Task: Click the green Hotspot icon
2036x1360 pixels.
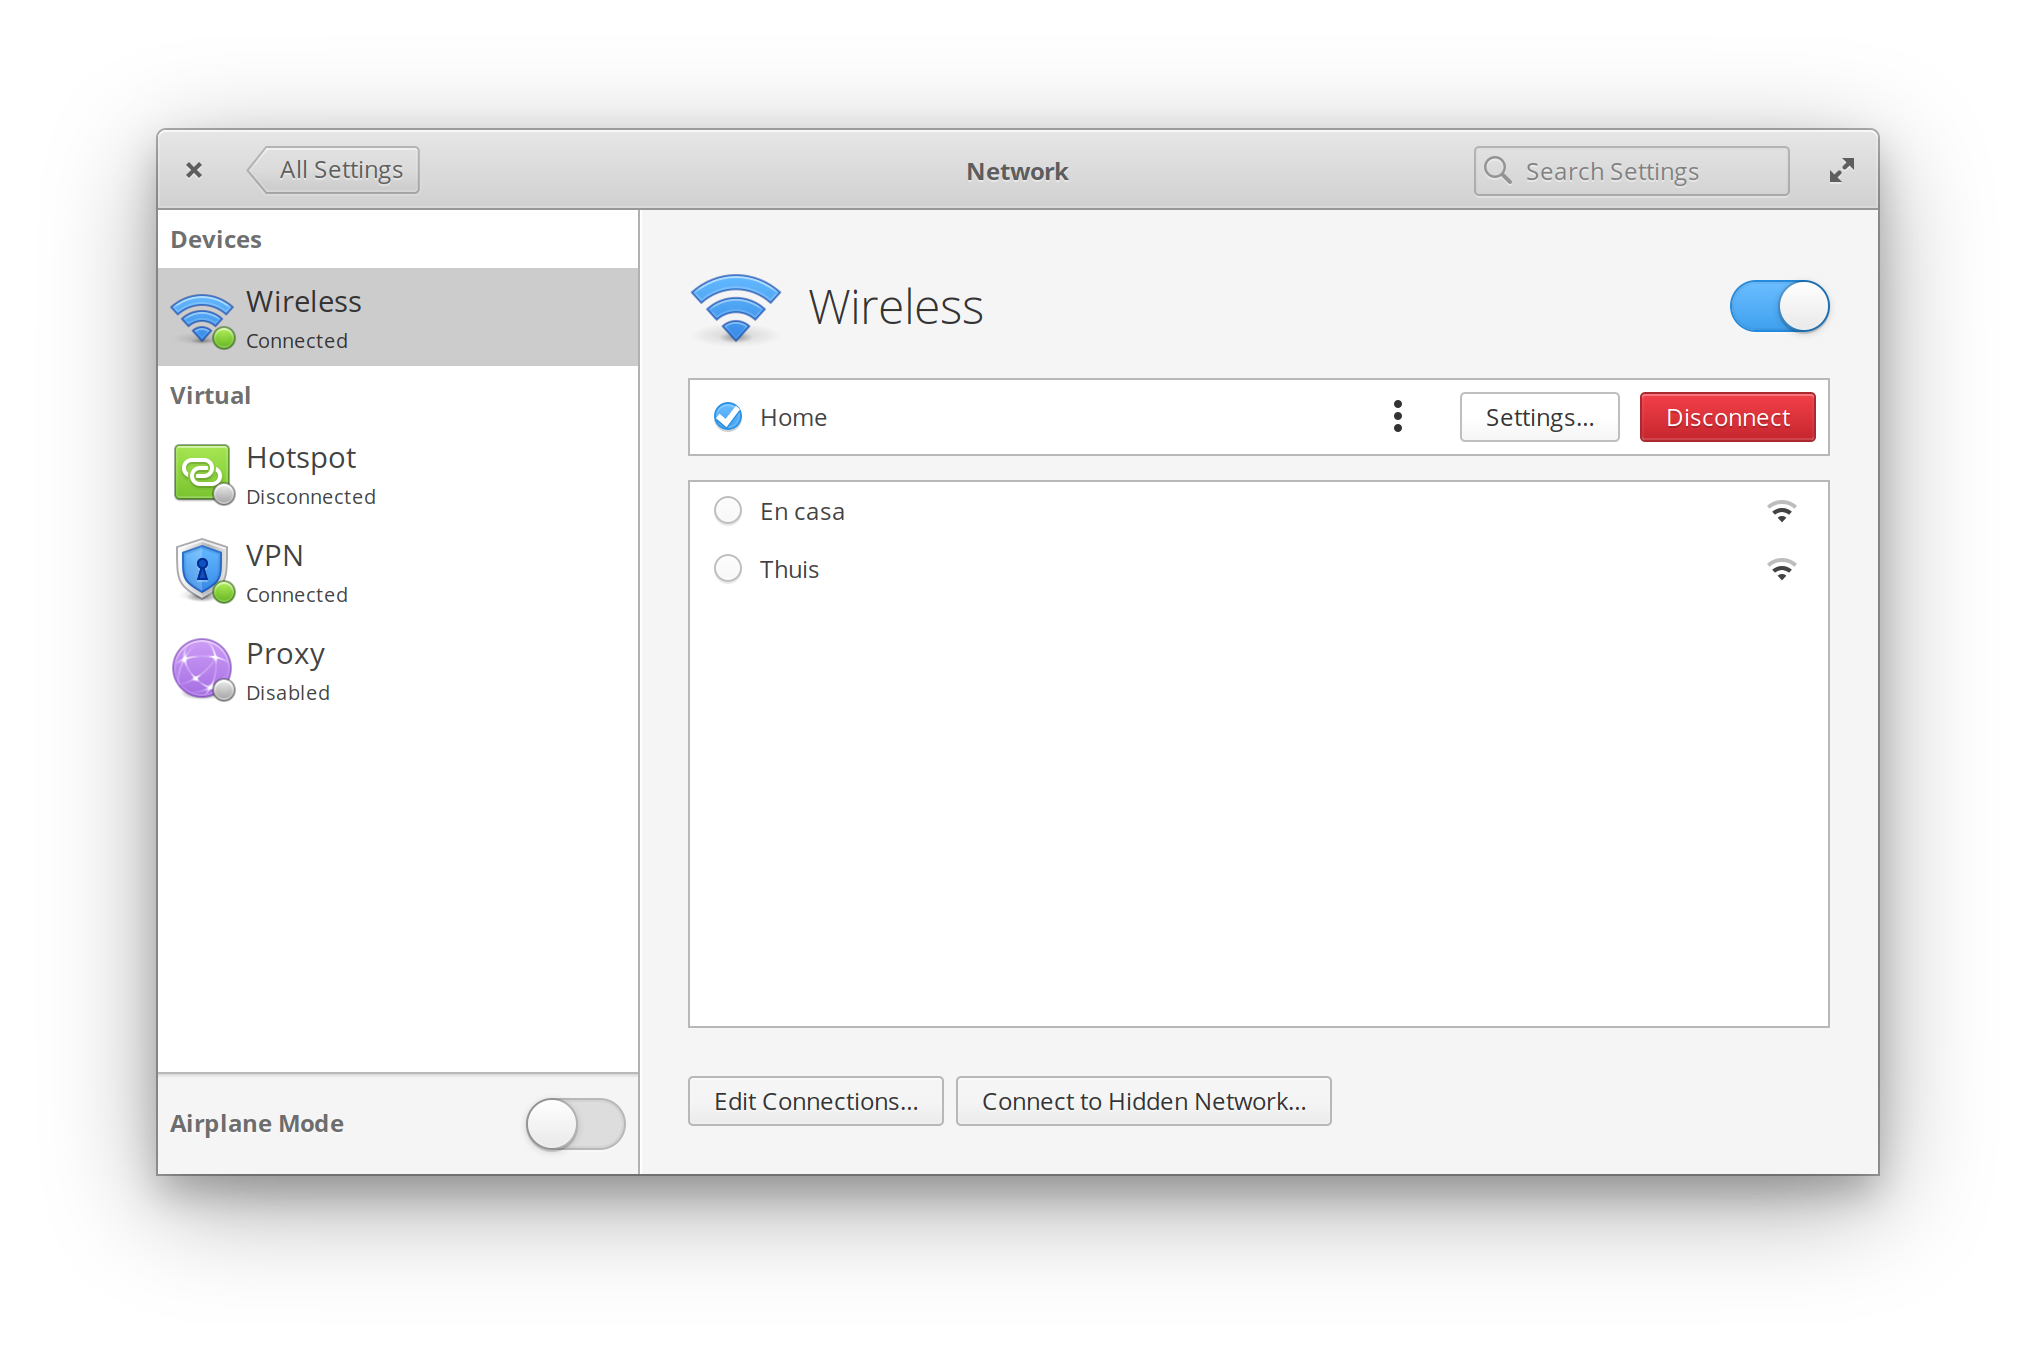Action: [202, 472]
